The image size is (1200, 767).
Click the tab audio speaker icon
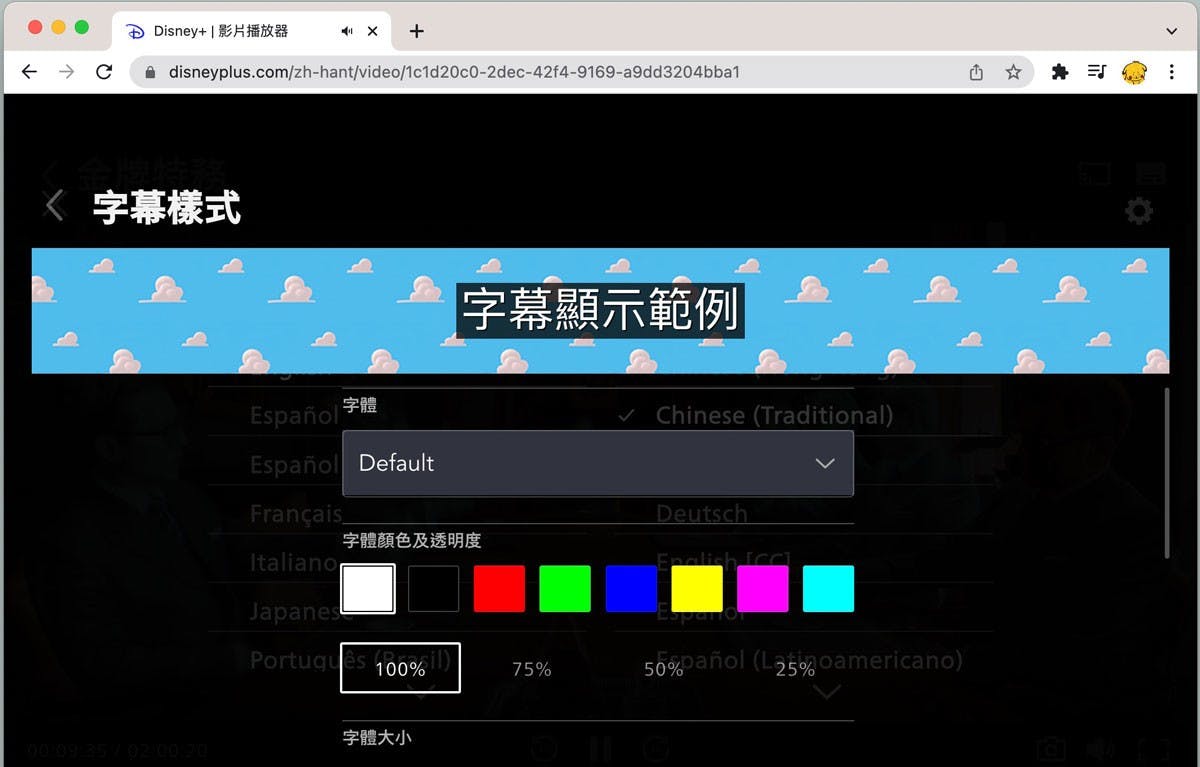point(346,31)
